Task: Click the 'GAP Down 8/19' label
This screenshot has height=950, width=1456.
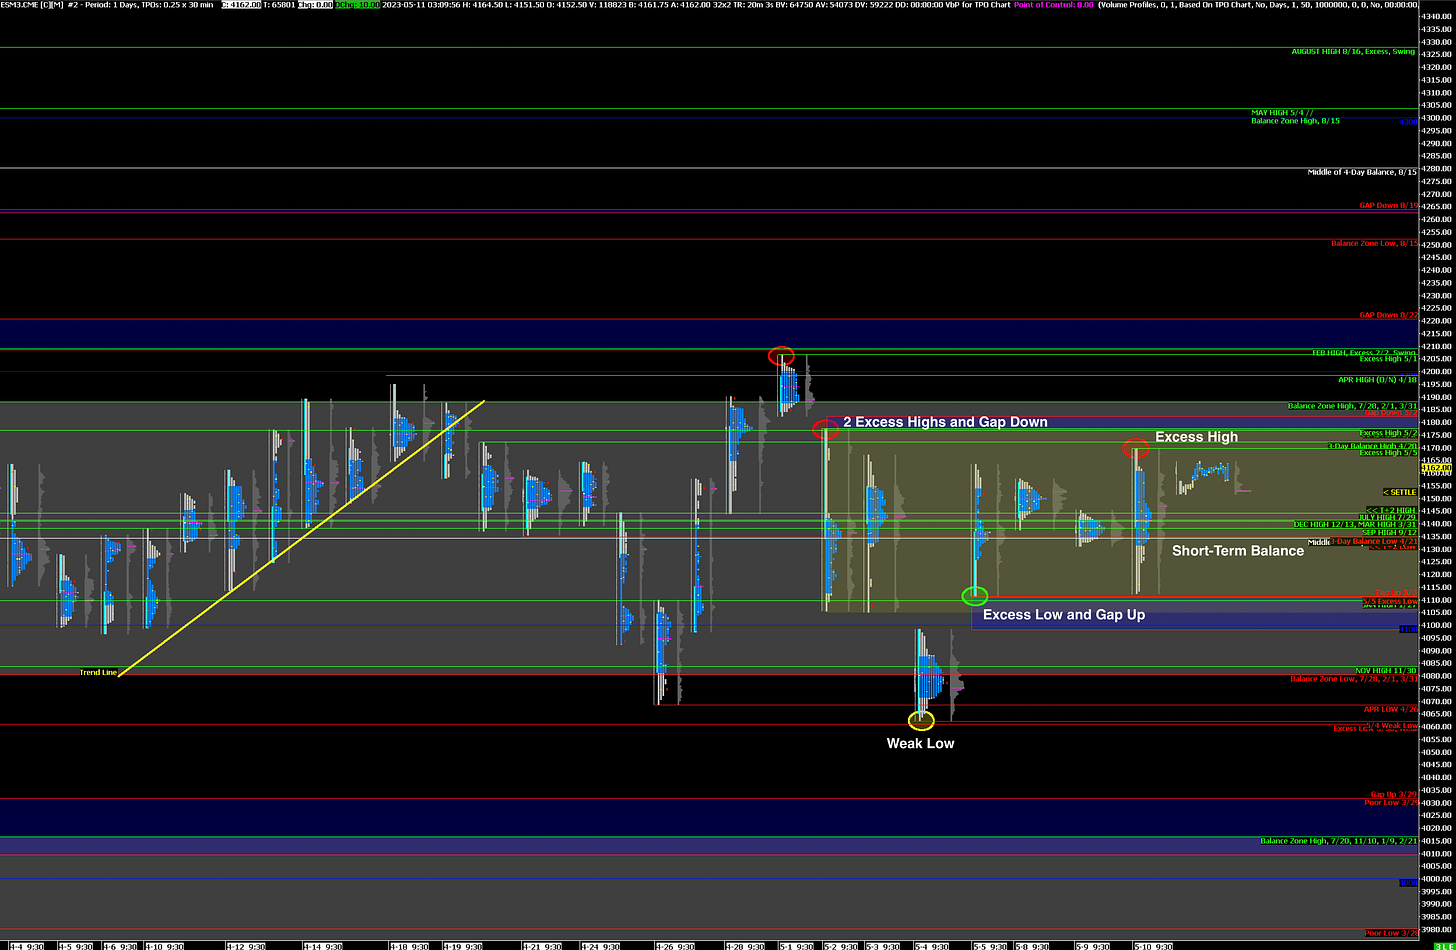Action: (1388, 205)
